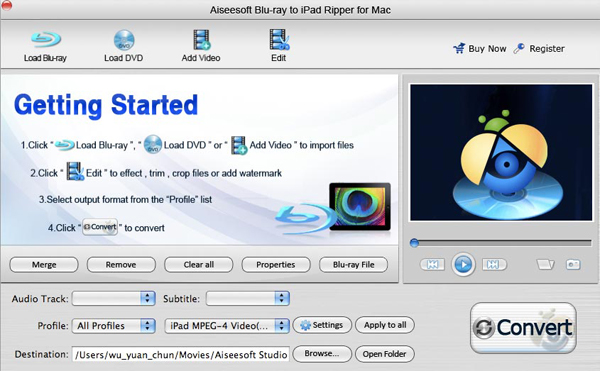Click the step 3 Profile list instruction text
The image size is (600, 371).
click(125, 199)
